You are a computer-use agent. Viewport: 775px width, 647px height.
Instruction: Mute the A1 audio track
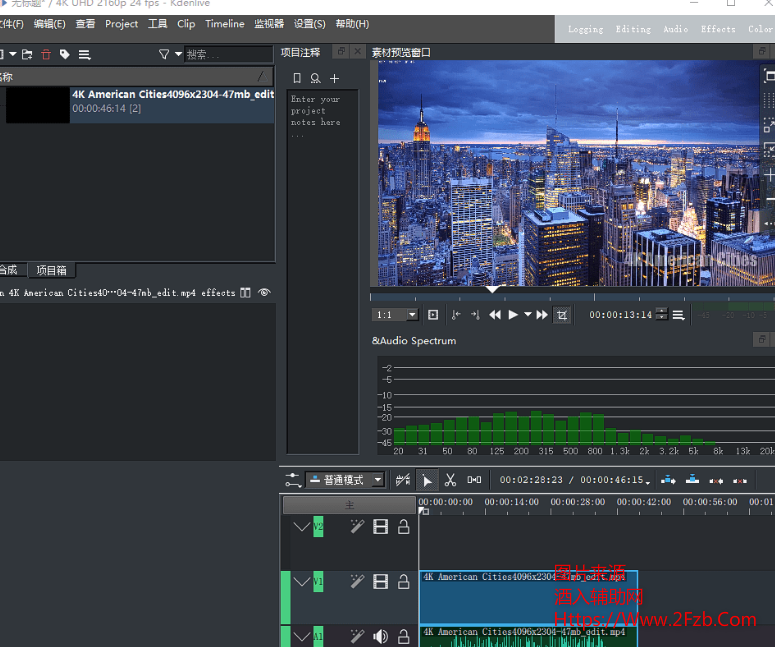tap(380, 637)
